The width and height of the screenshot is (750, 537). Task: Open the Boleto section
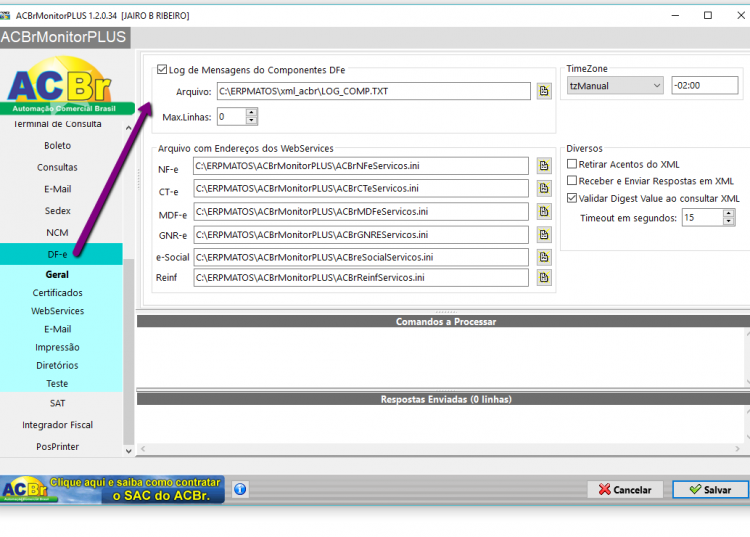tap(57, 145)
